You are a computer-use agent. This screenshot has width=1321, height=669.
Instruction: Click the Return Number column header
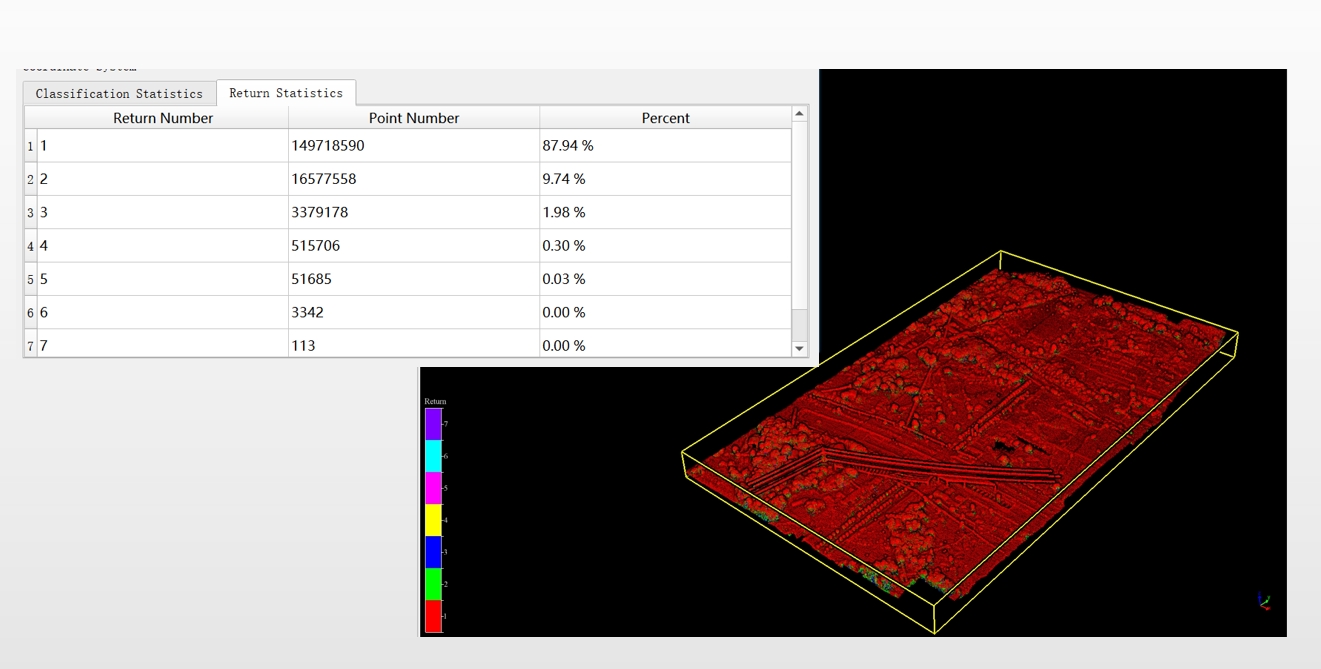coord(163,118)
